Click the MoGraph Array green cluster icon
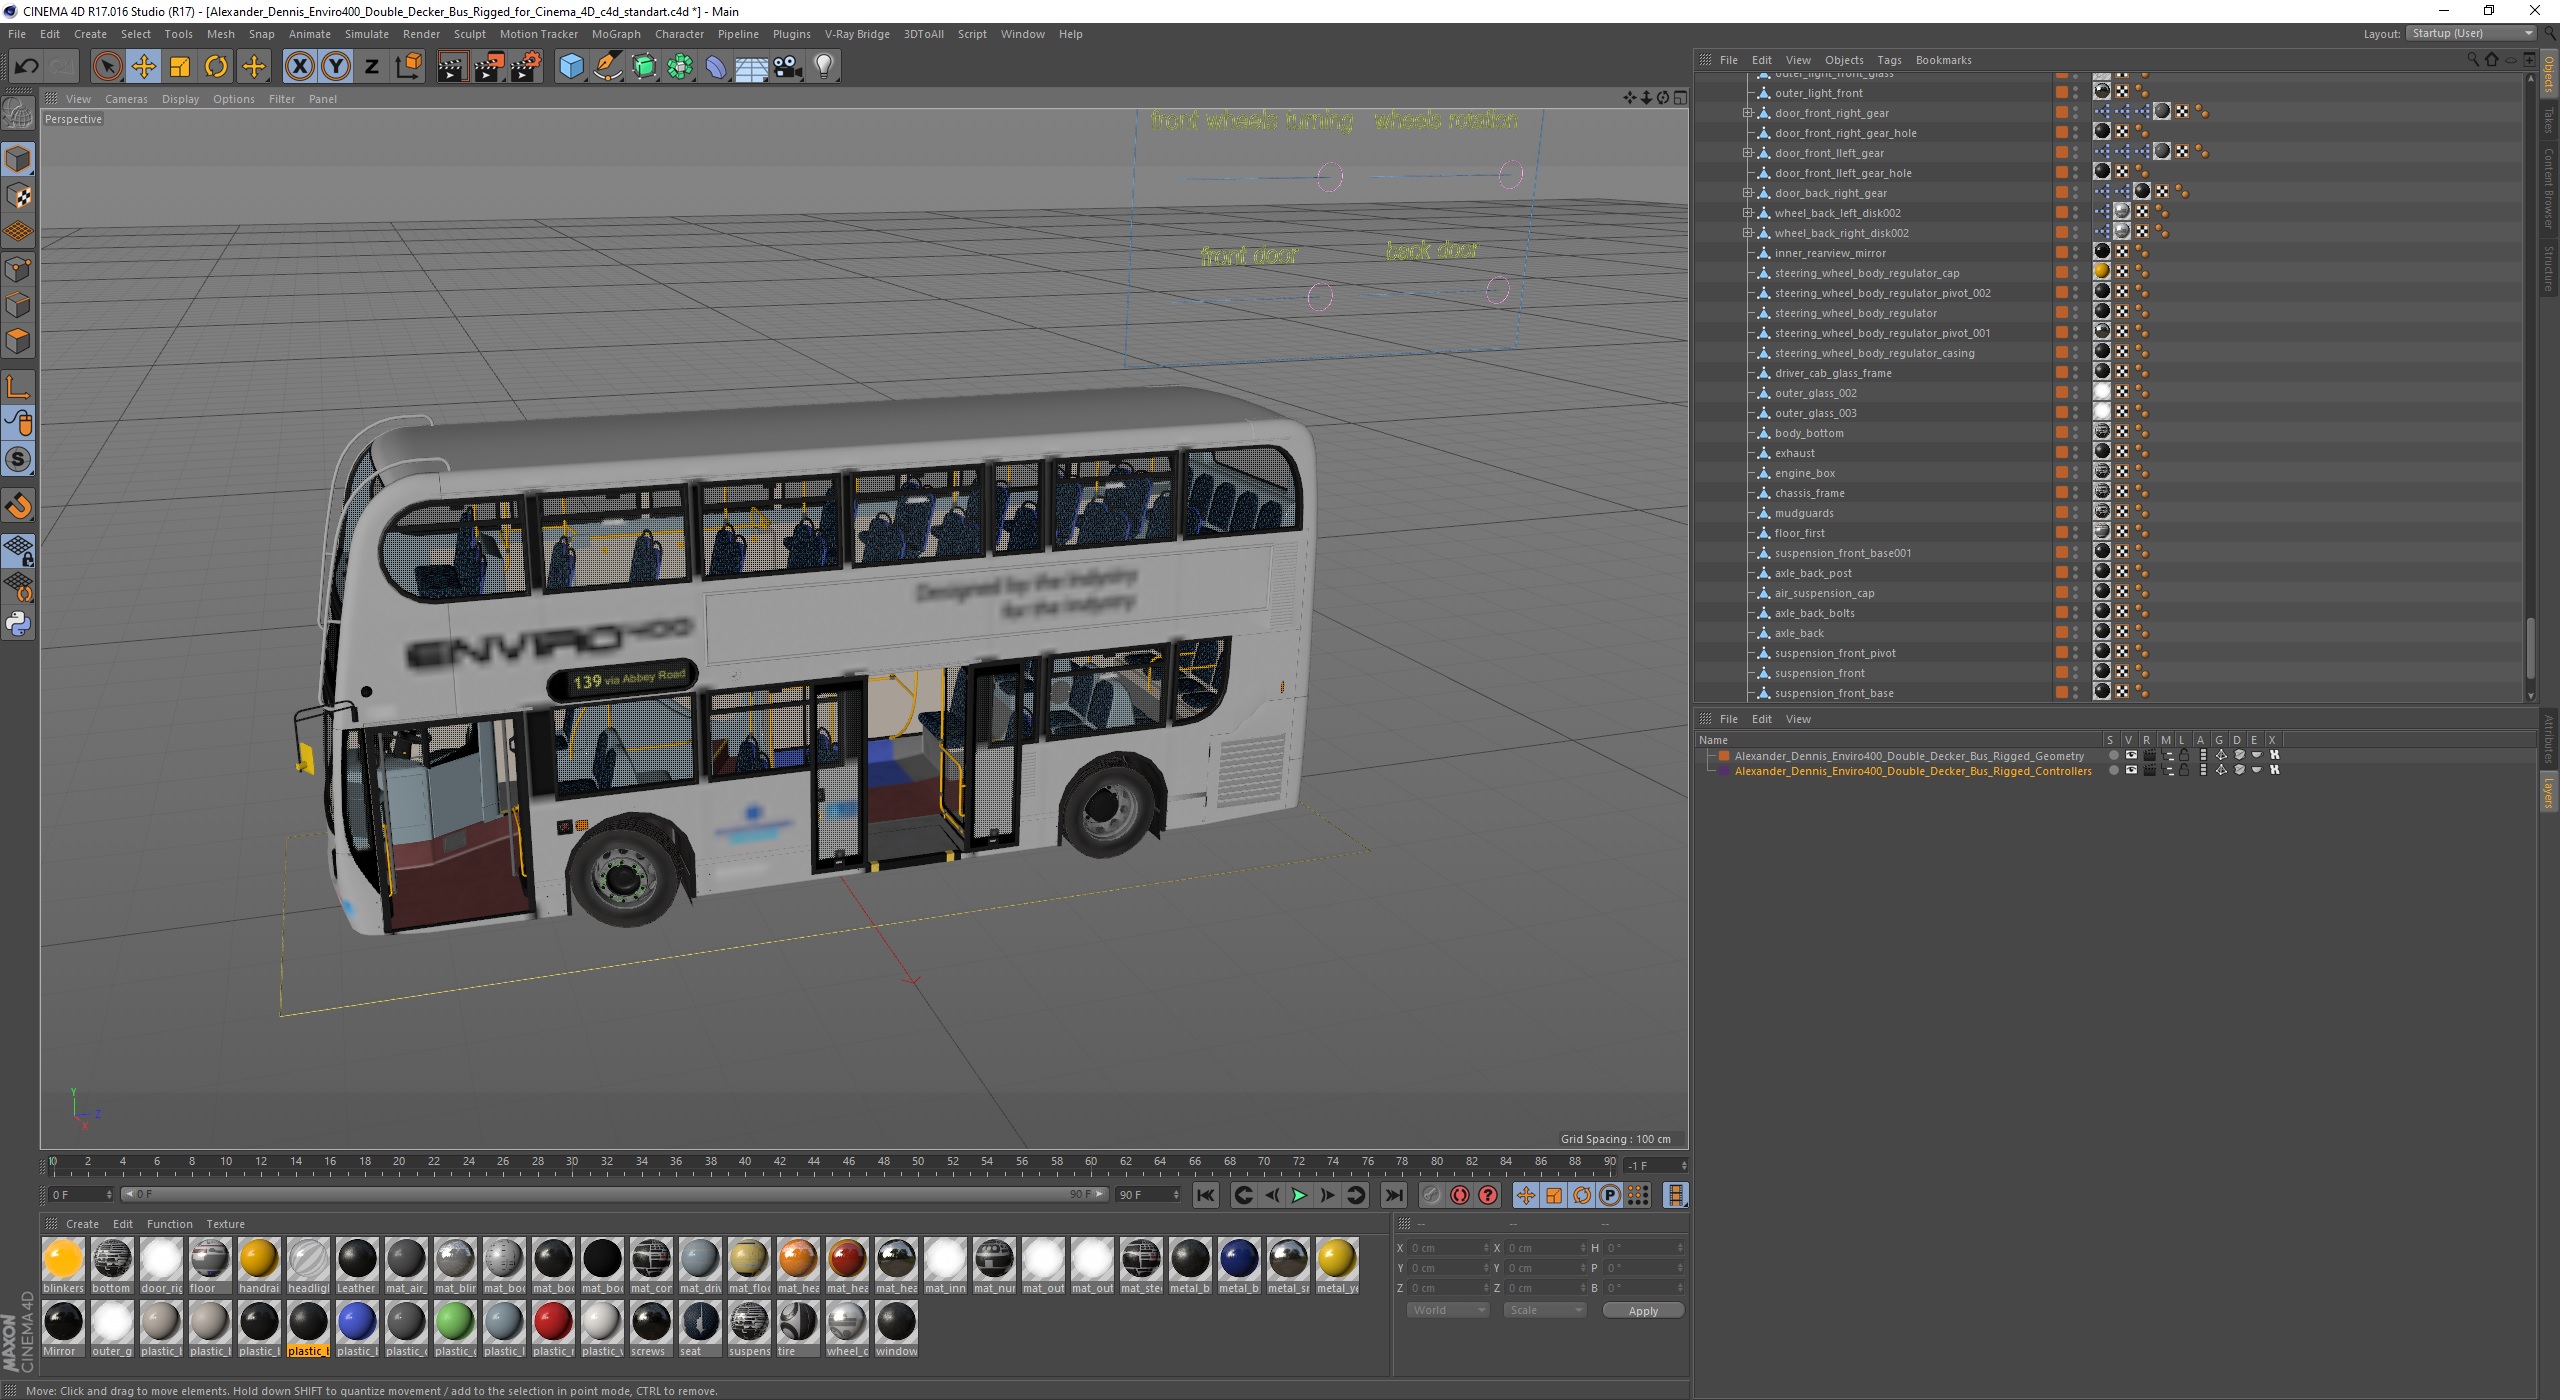The height and width of the screenshot is (1400, 2560). pyautogui.click(x=681, y=67)
